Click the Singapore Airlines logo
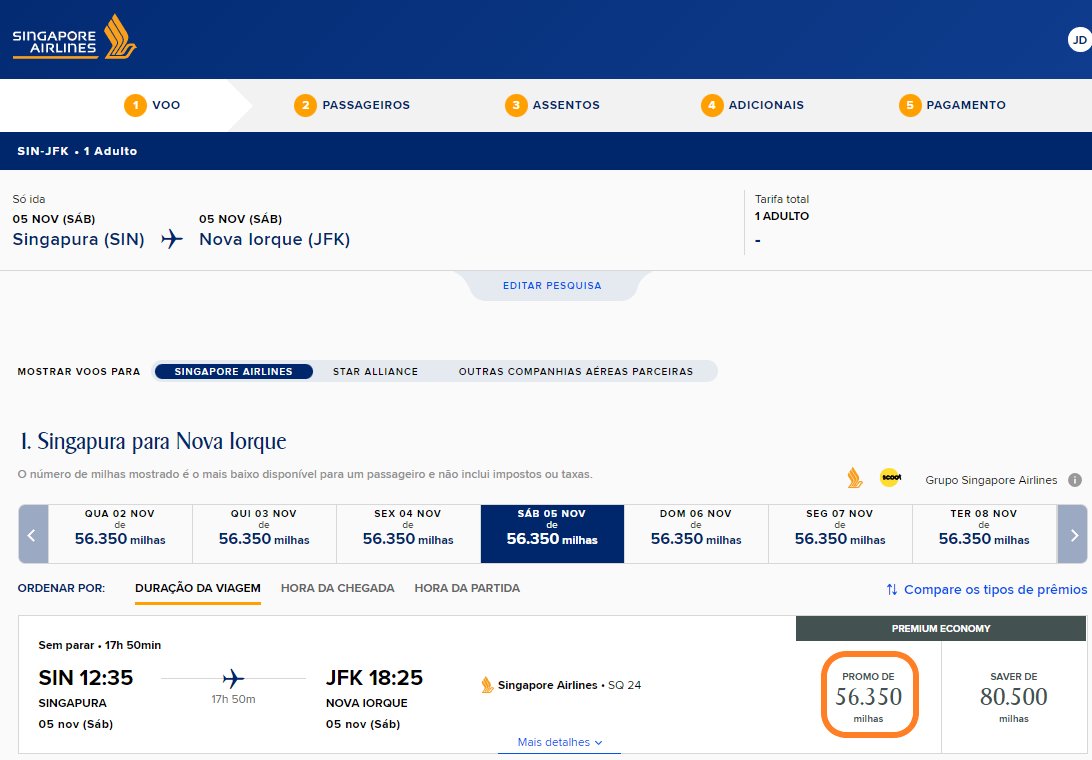 click(75, 38)
